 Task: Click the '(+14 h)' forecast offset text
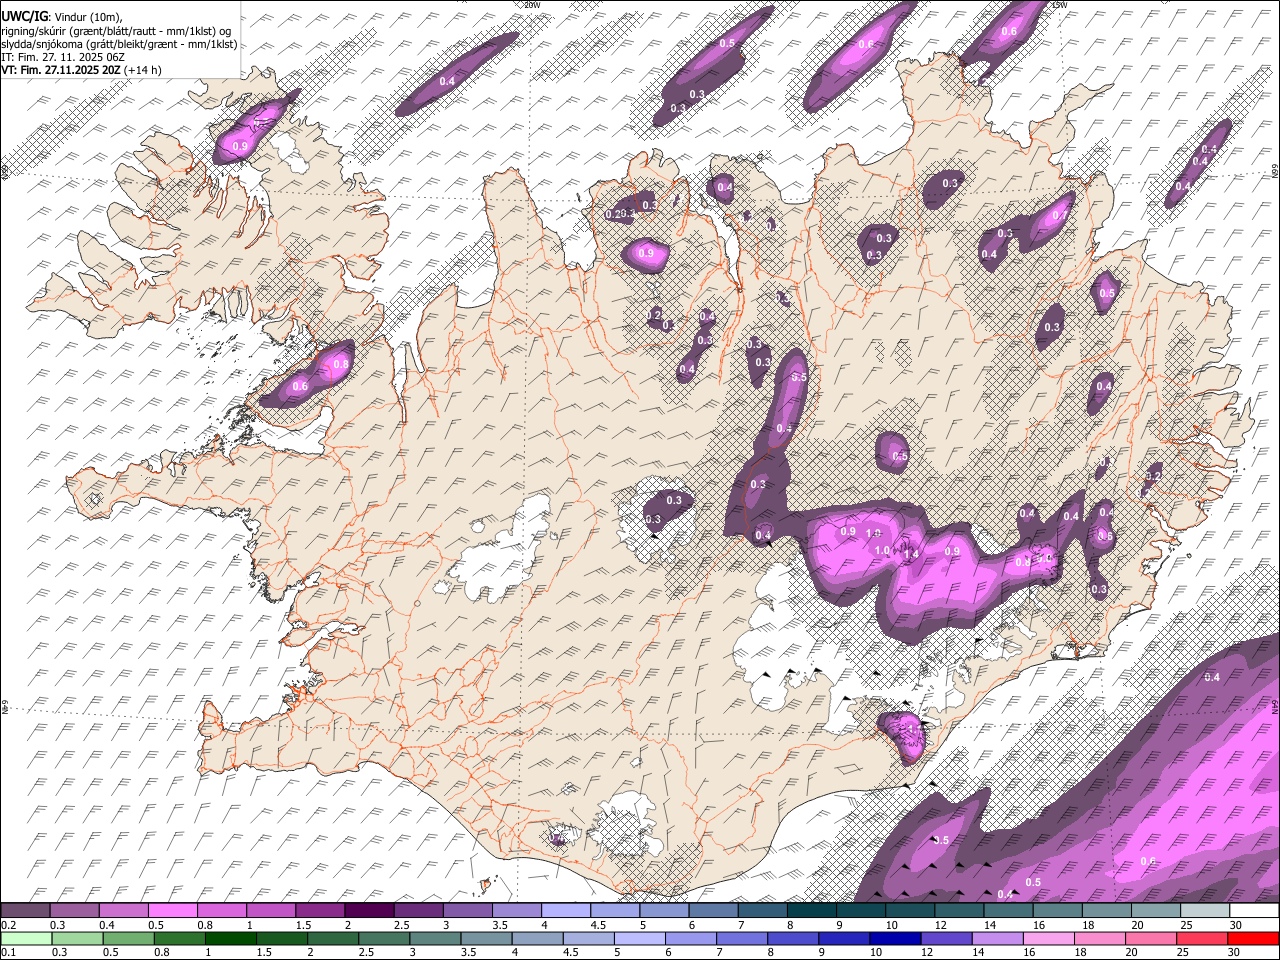click(143, 70)
